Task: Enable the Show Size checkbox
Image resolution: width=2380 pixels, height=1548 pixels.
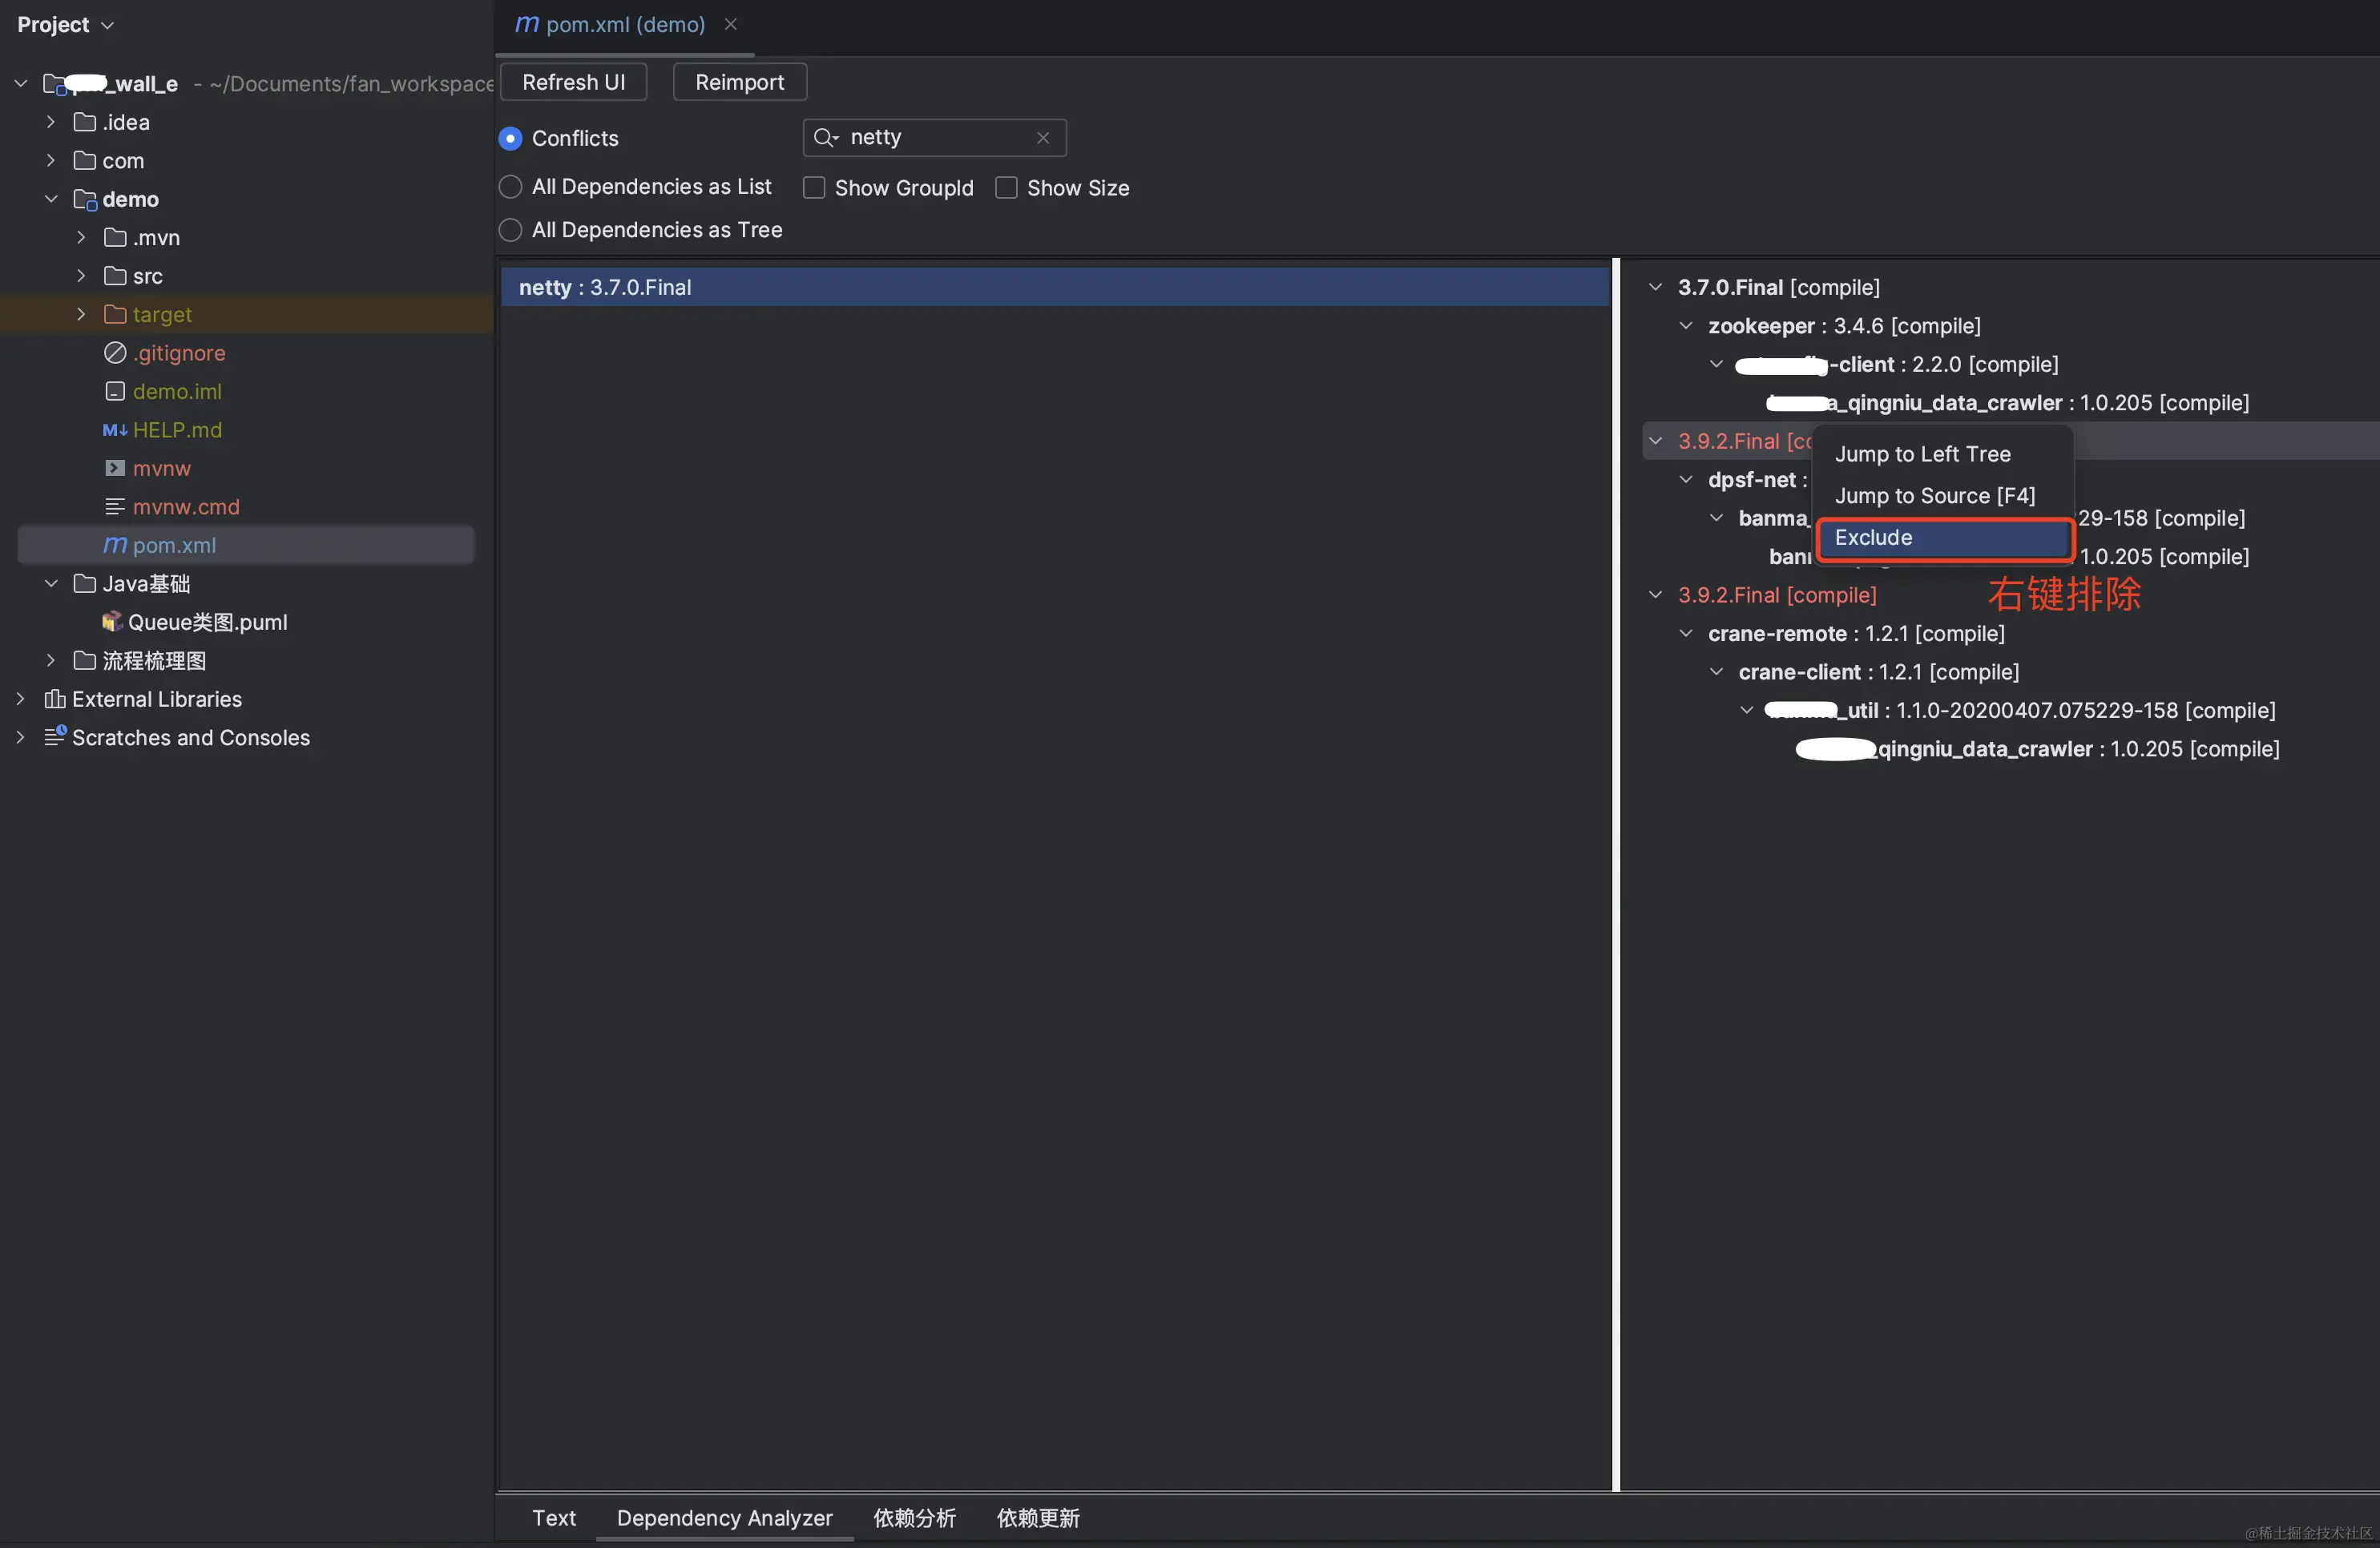Action: [x=1006, y=188]
